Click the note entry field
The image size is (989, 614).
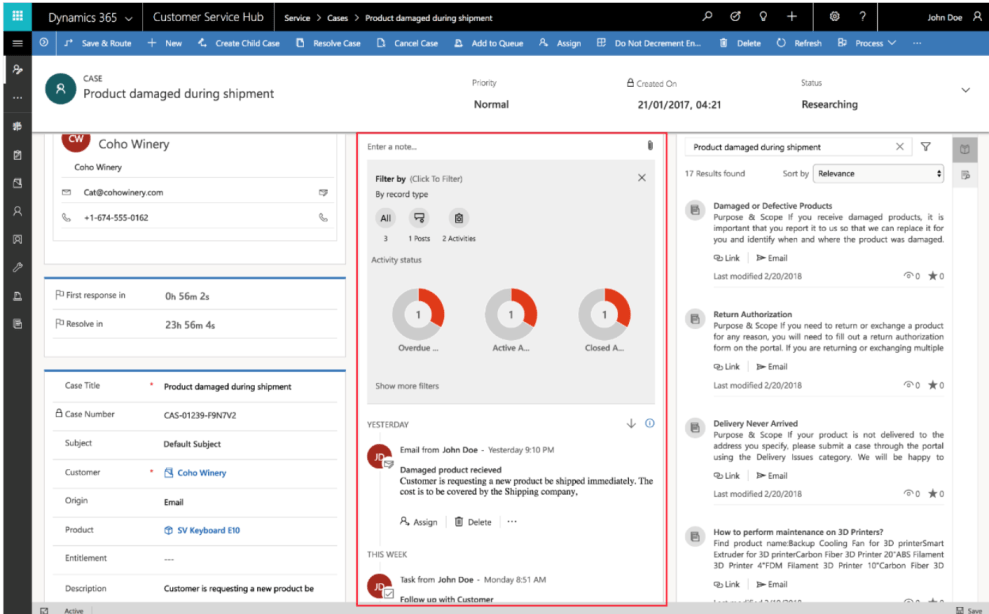pyautogui.click(x=503, y=146)
